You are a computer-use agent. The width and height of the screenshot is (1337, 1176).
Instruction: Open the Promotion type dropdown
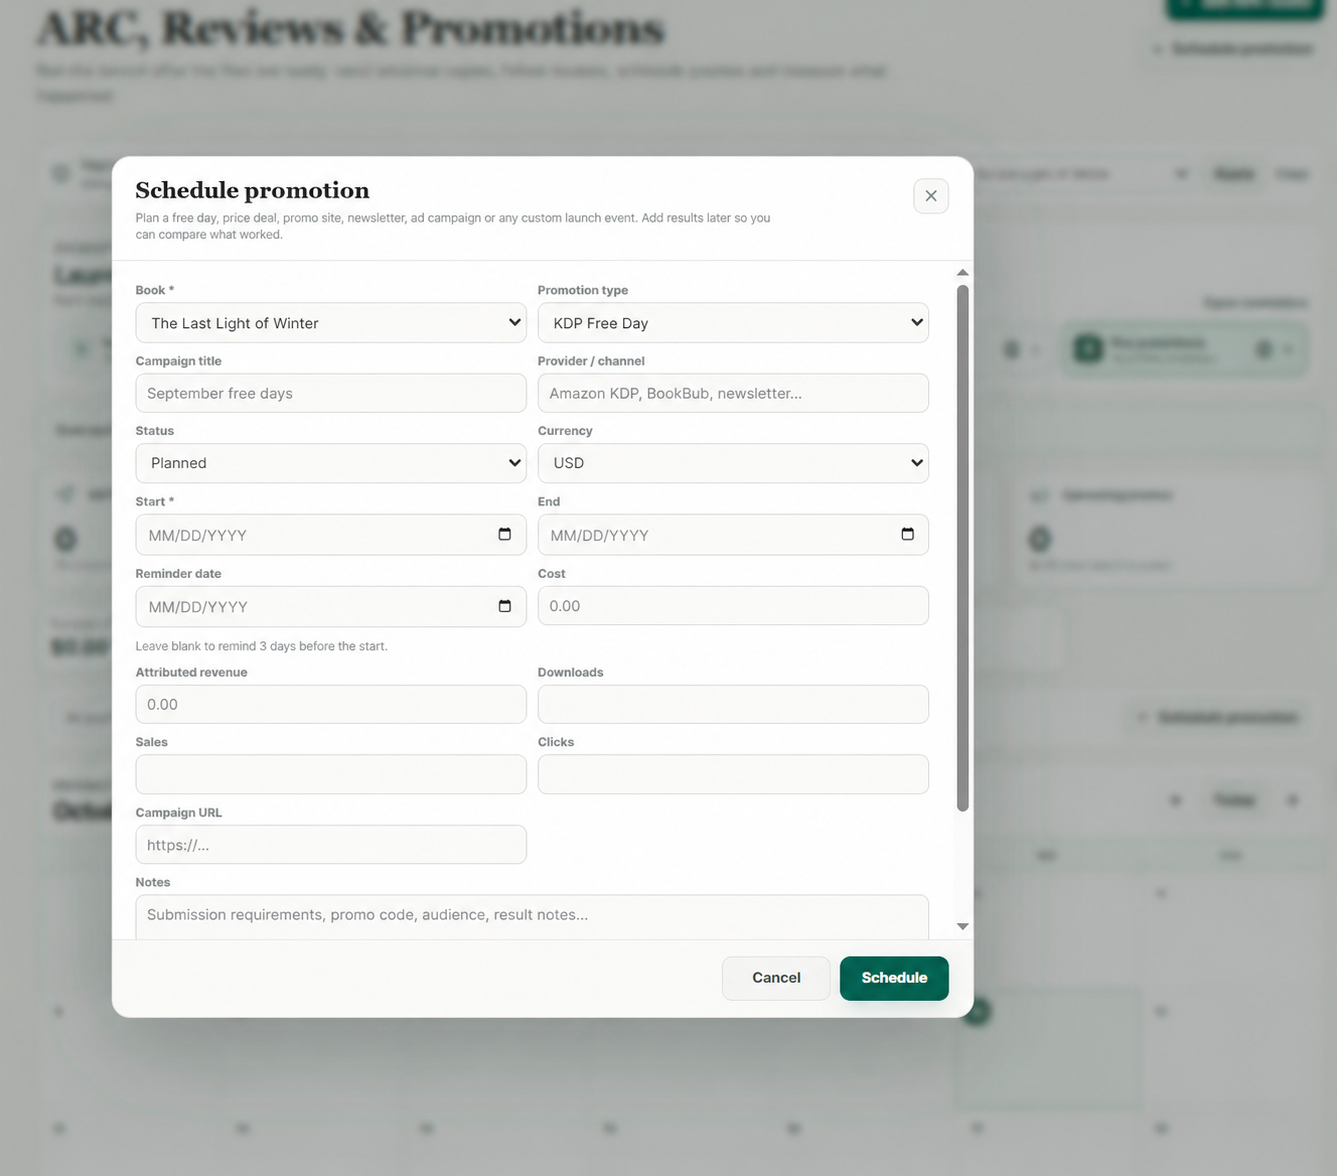click(733, 323)
